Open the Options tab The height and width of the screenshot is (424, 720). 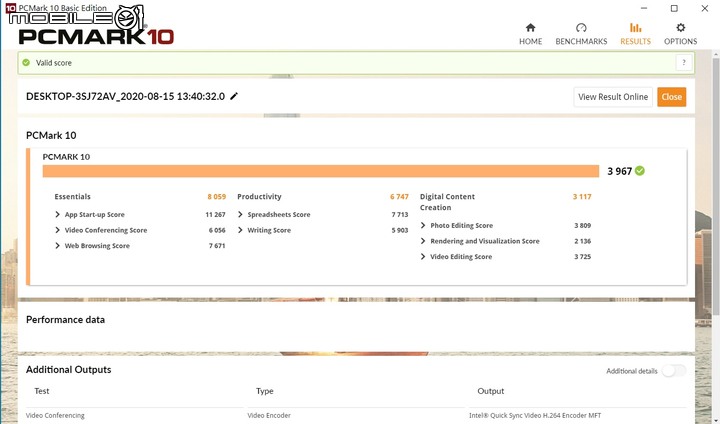coord(680,34)
